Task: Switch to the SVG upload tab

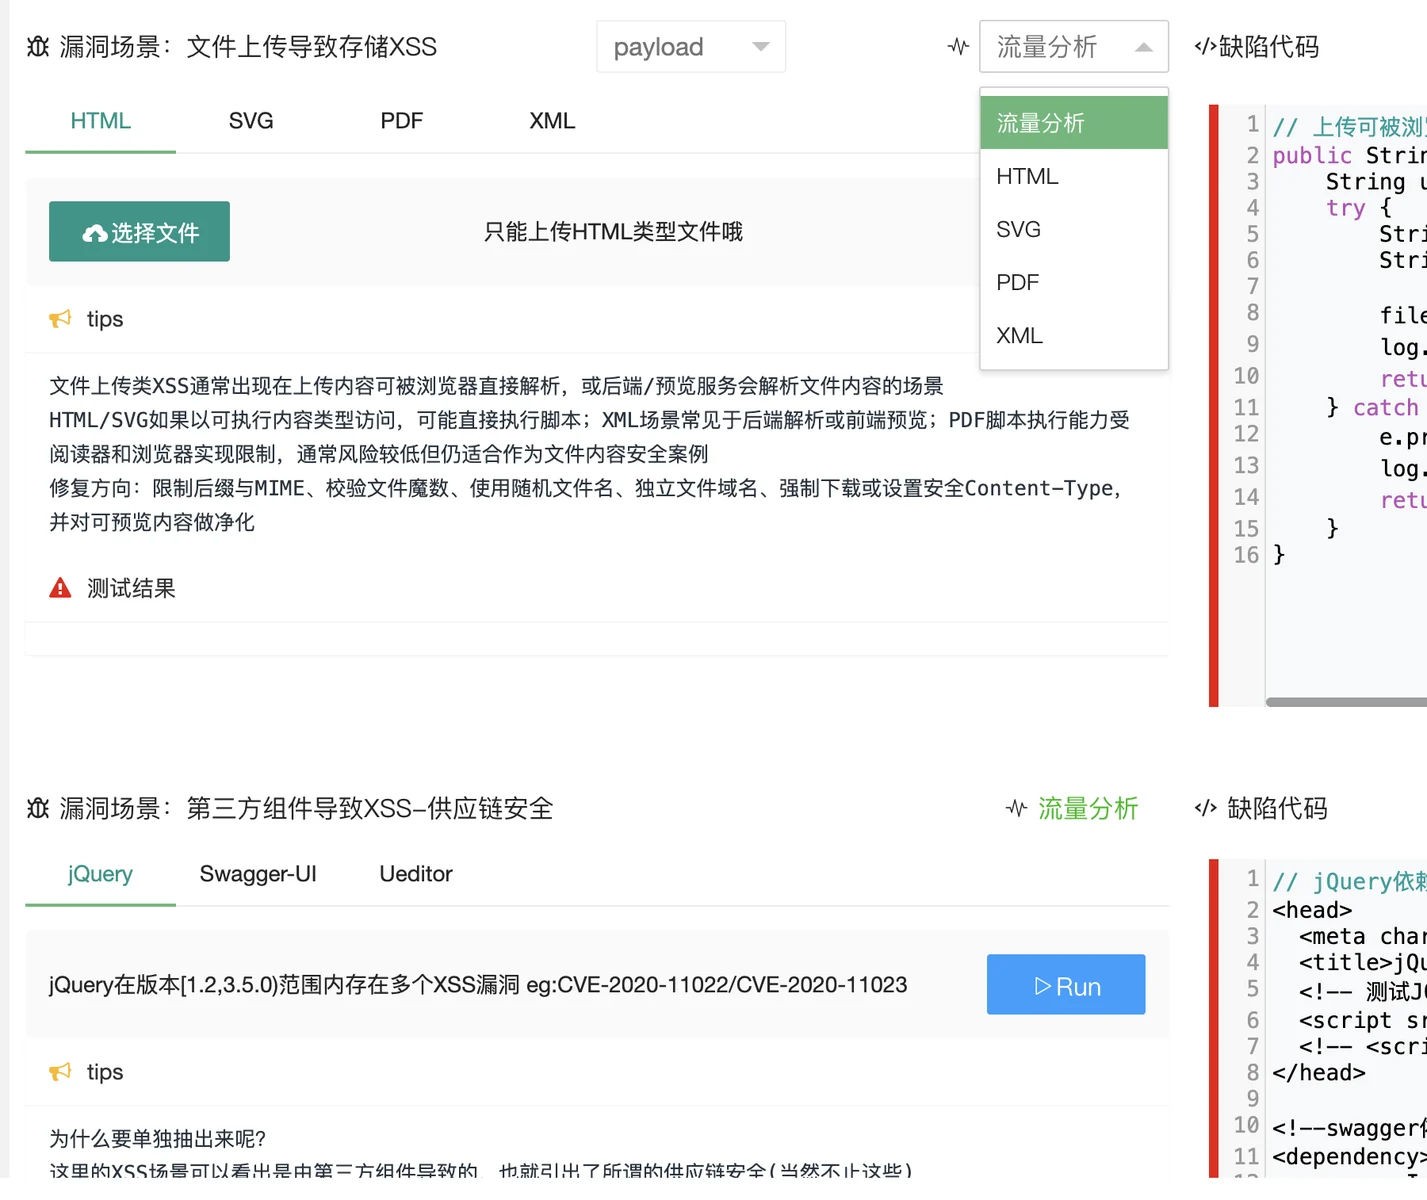Action: tap(251, 121)
